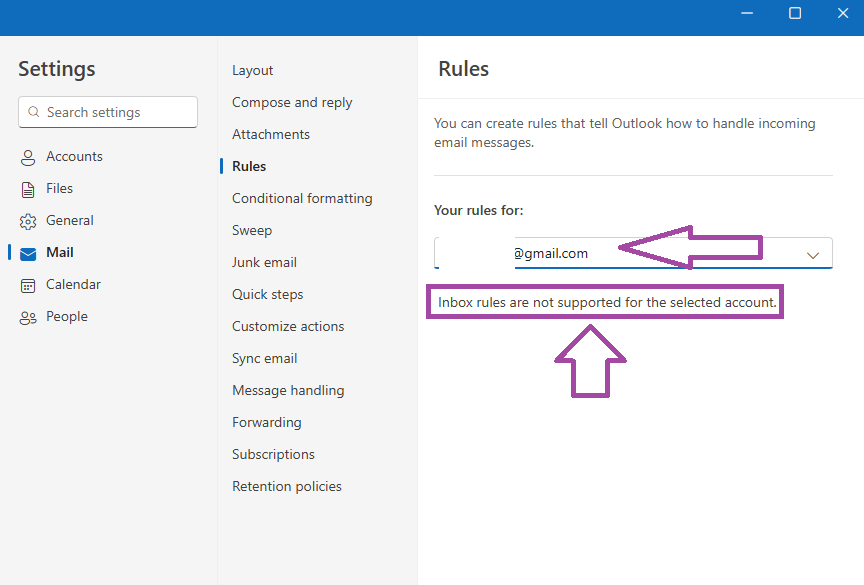The image size is (864, 585).
Task: Select Mail settings category
Action: (60, 252)
